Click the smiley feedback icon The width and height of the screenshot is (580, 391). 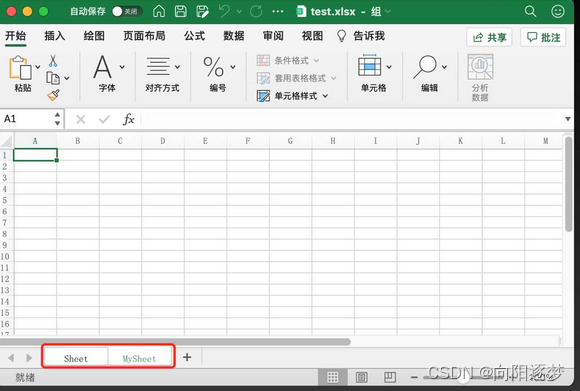557,11
